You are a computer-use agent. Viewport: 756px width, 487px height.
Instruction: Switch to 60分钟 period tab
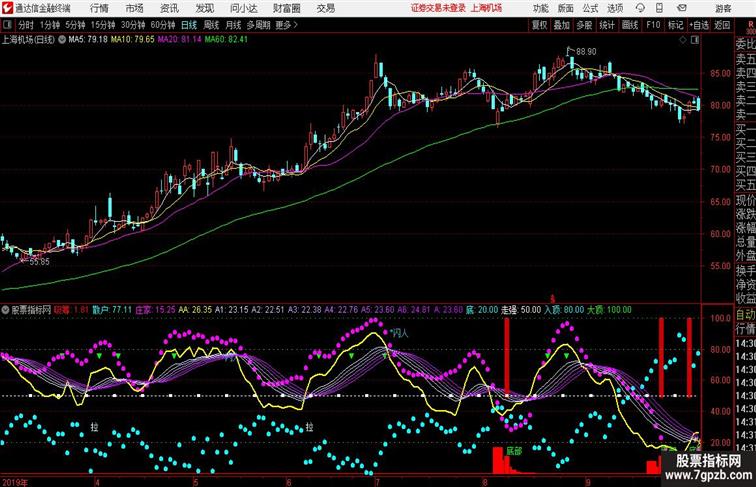pyautogui.click(x=163, y=25)
